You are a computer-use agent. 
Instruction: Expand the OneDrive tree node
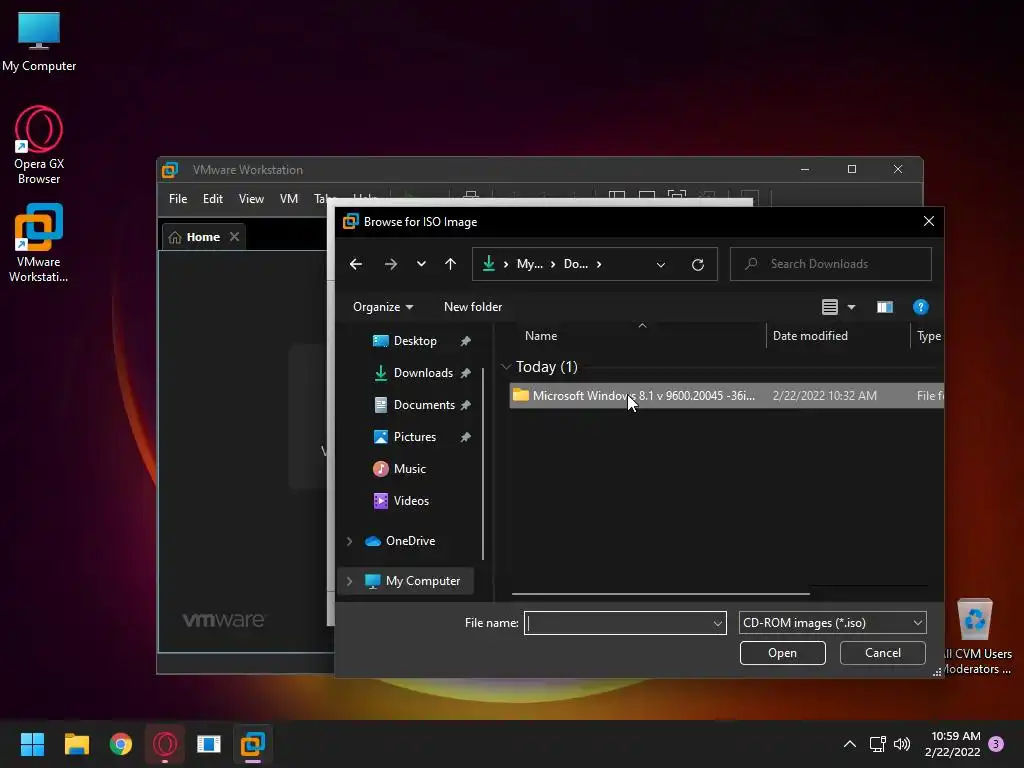coord(349,541)
